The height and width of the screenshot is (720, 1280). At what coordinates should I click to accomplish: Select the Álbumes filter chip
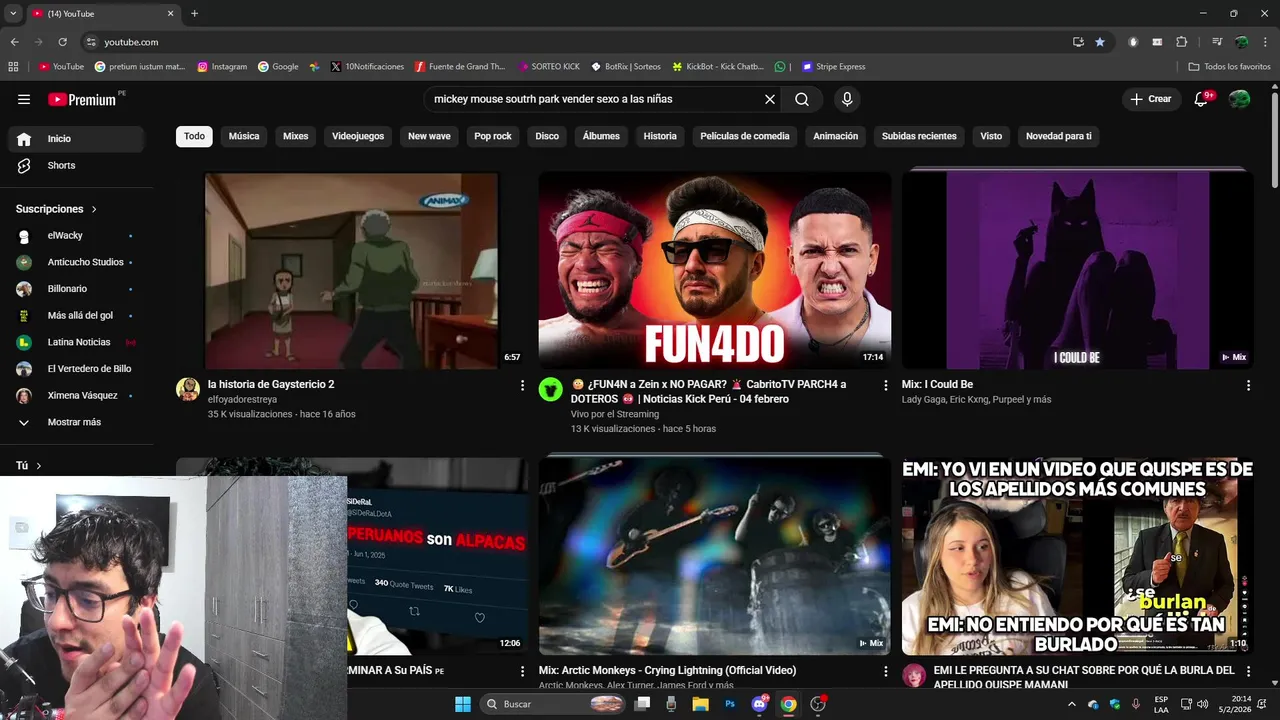pyautogui.click(x=601, y=136)
